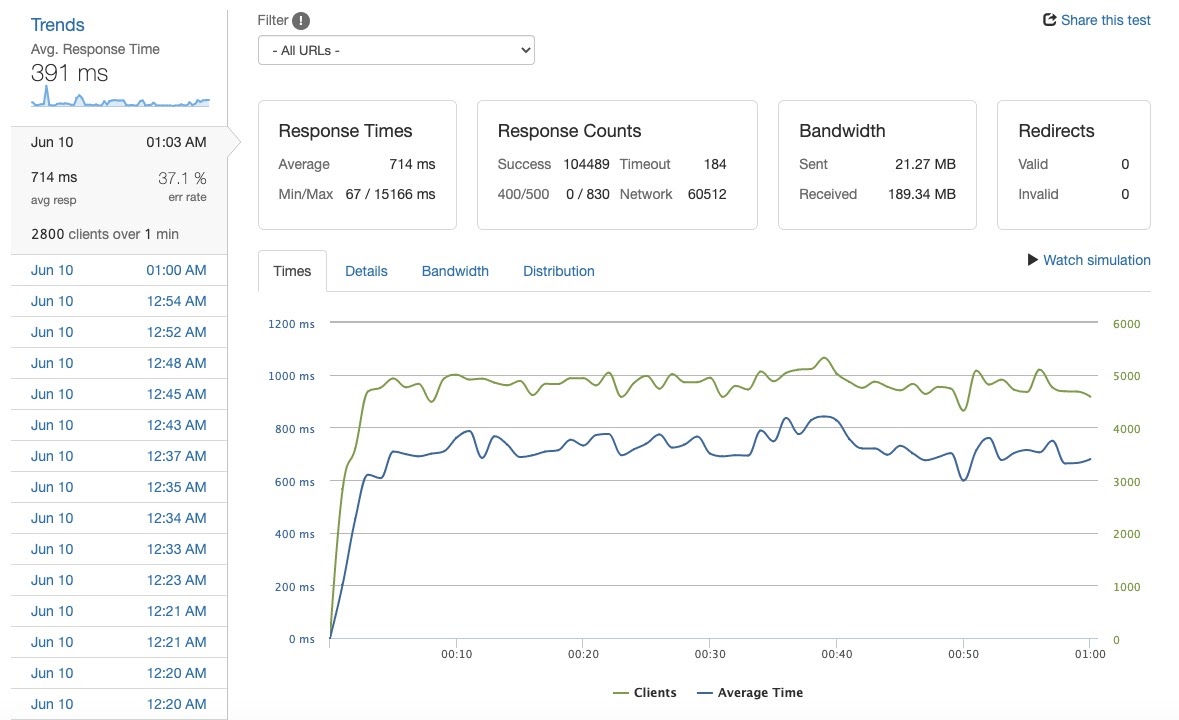
Task: Click the Min/Max 67 / 15166 ms value
Action: pyautogui.click(x=390, y=194)
